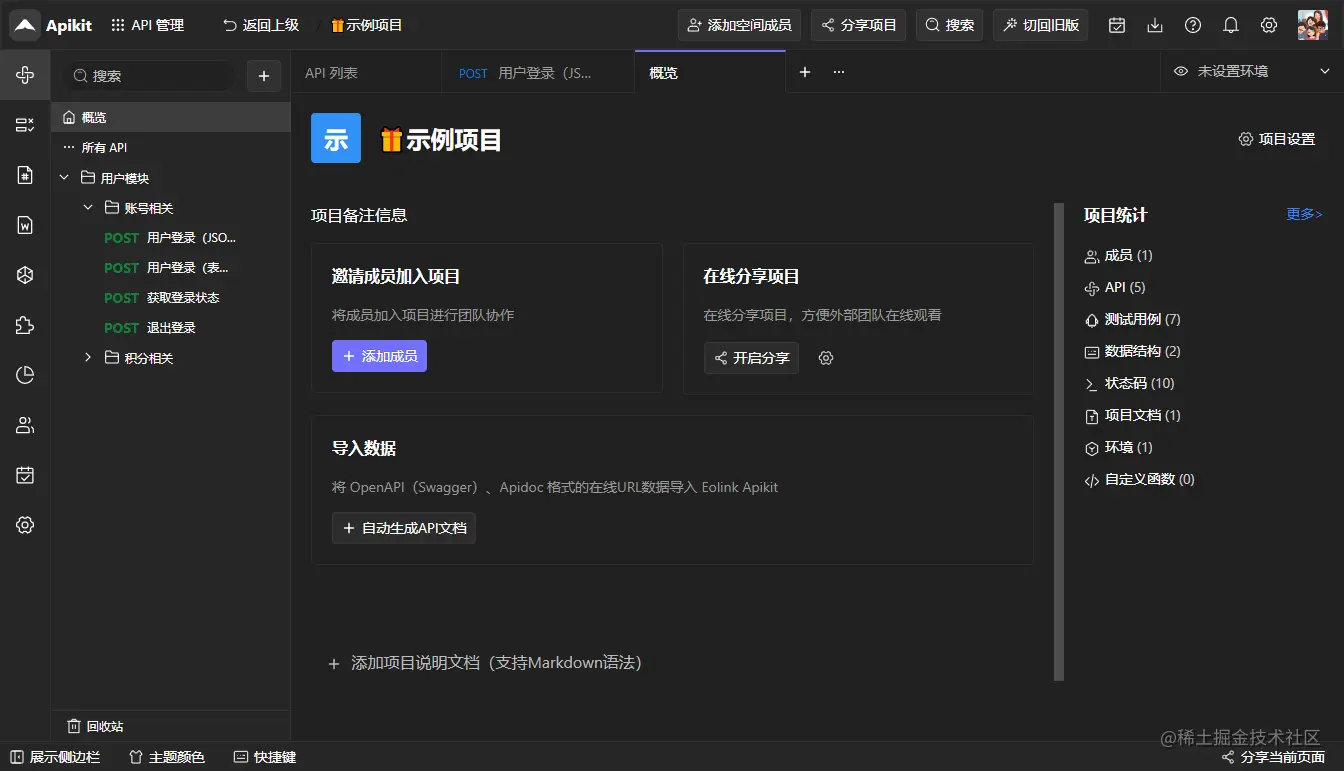Click 分享项目 in top bar
Screen dimensions: 1344x771
click(x=859, y=25)
